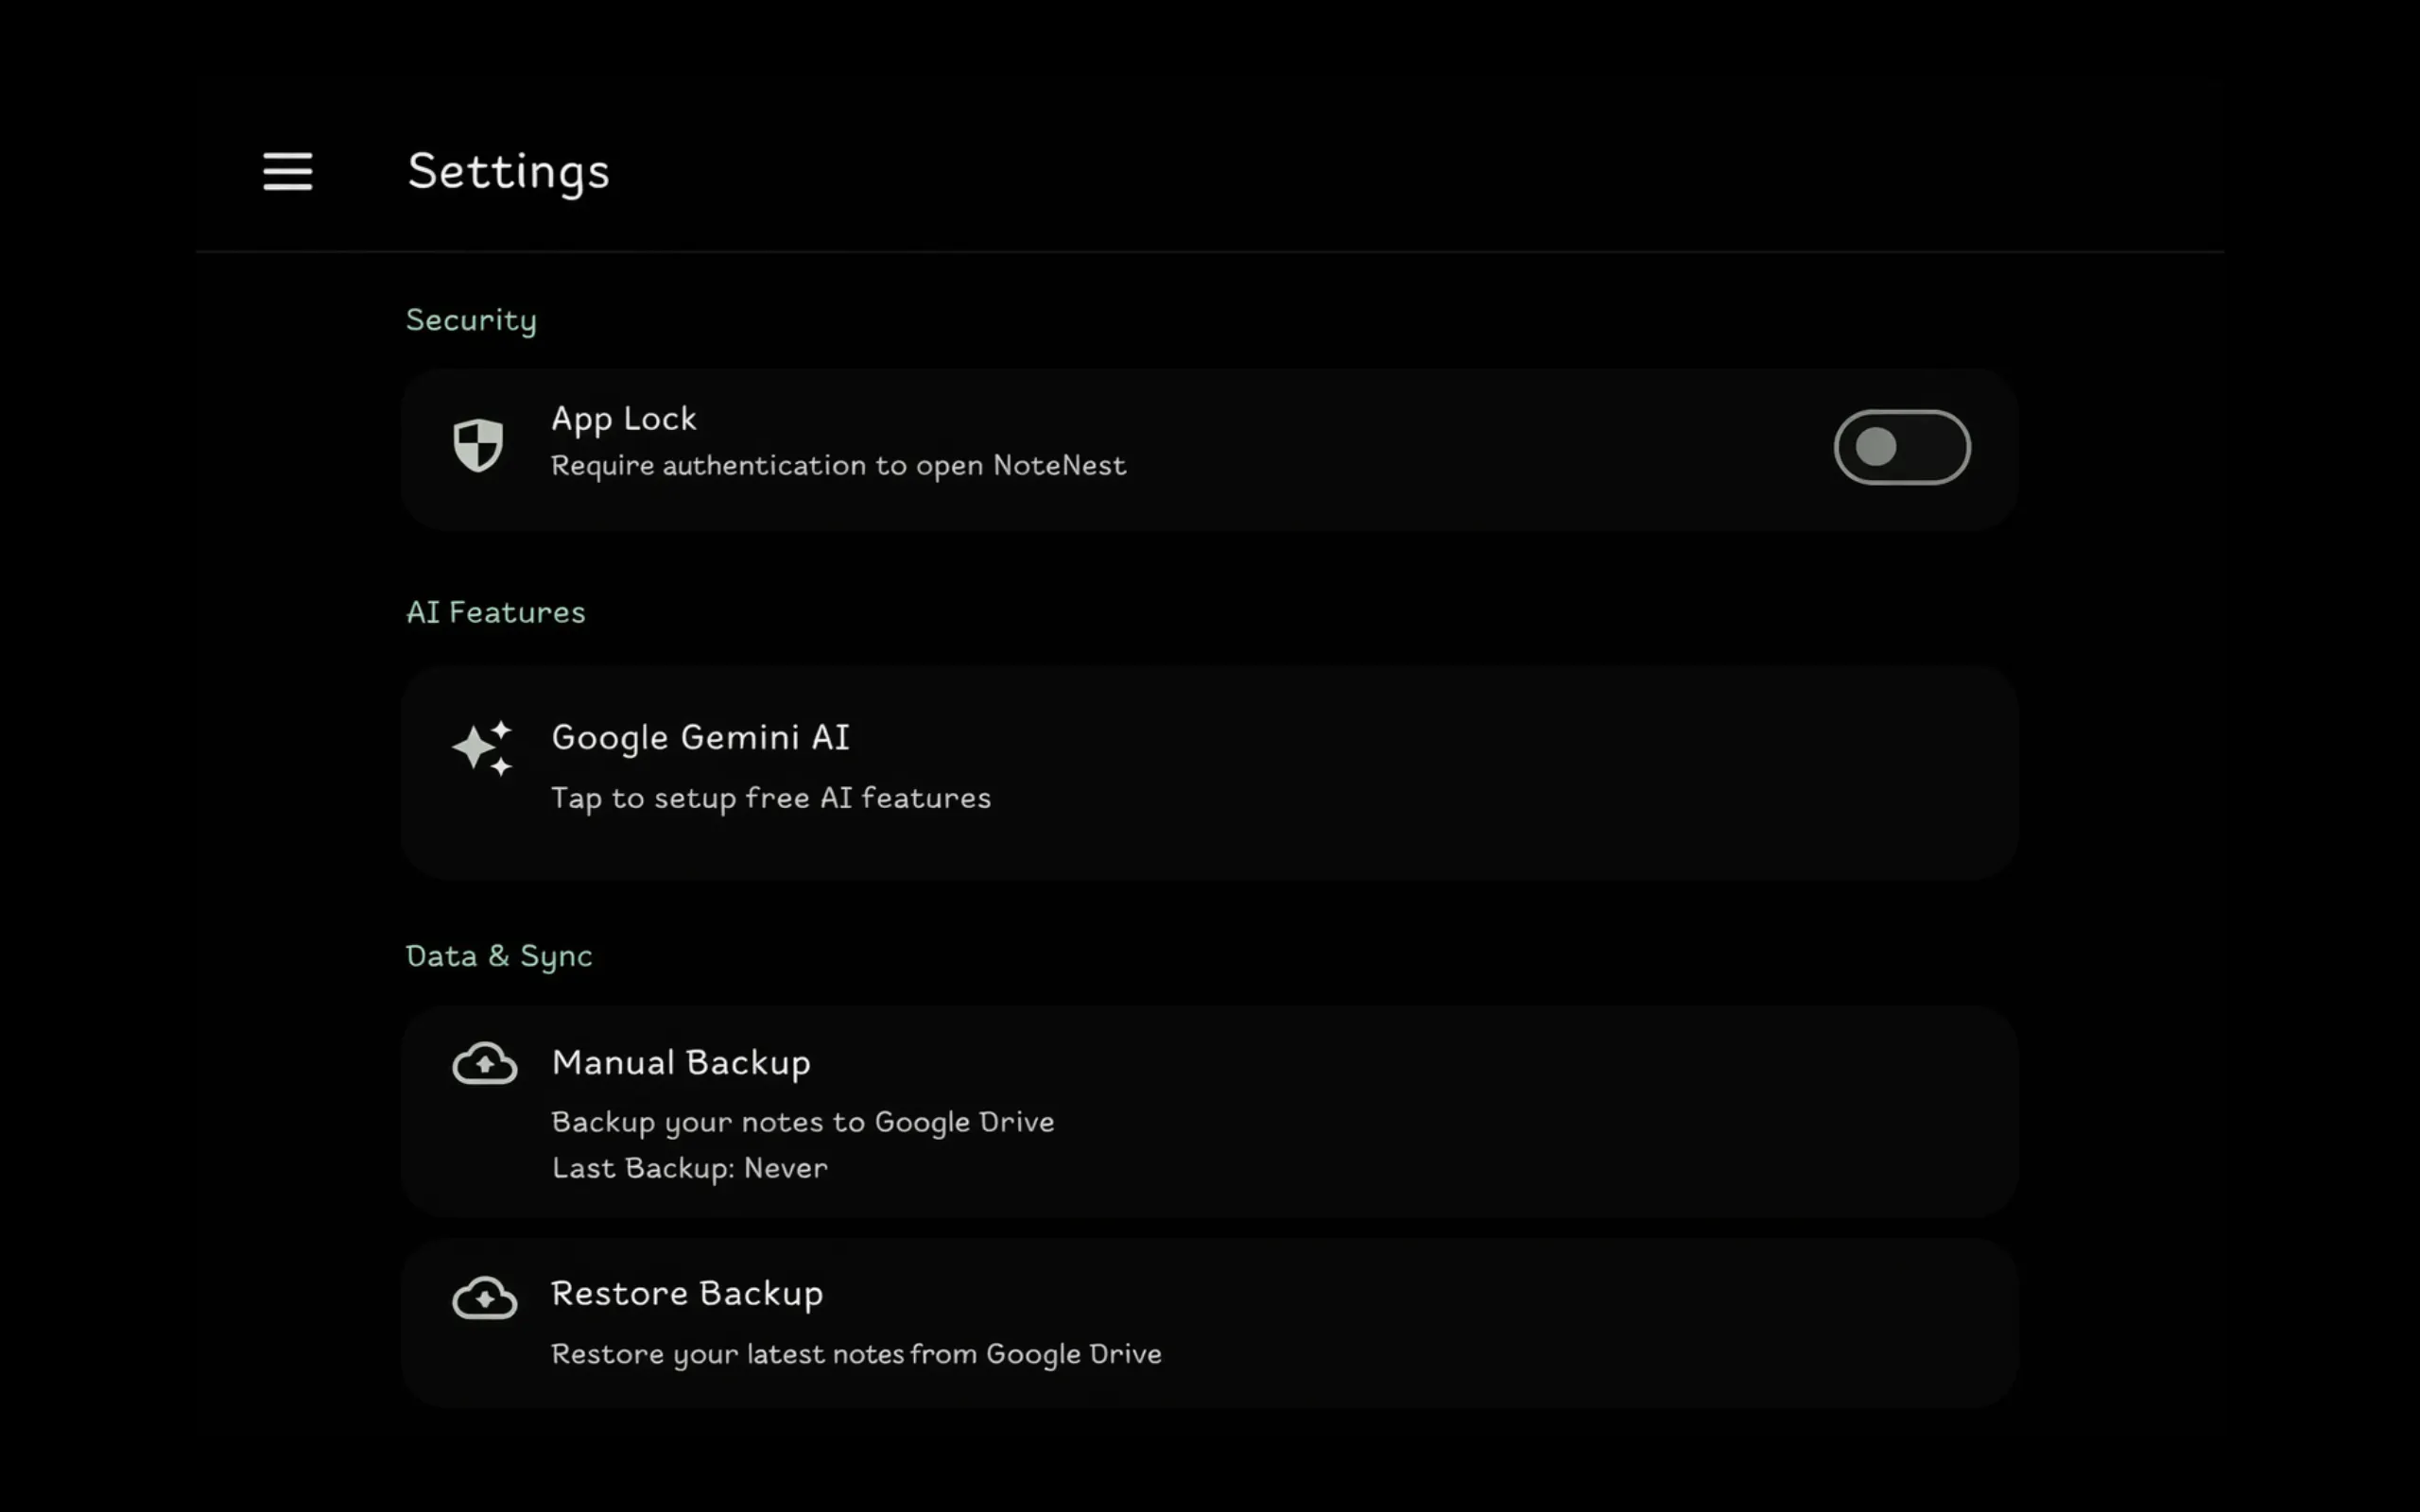Open Google Gemini AI setup
Image resolution: width=2420 pixels, height=1512 pixels.
click(x=1209, y=773)
